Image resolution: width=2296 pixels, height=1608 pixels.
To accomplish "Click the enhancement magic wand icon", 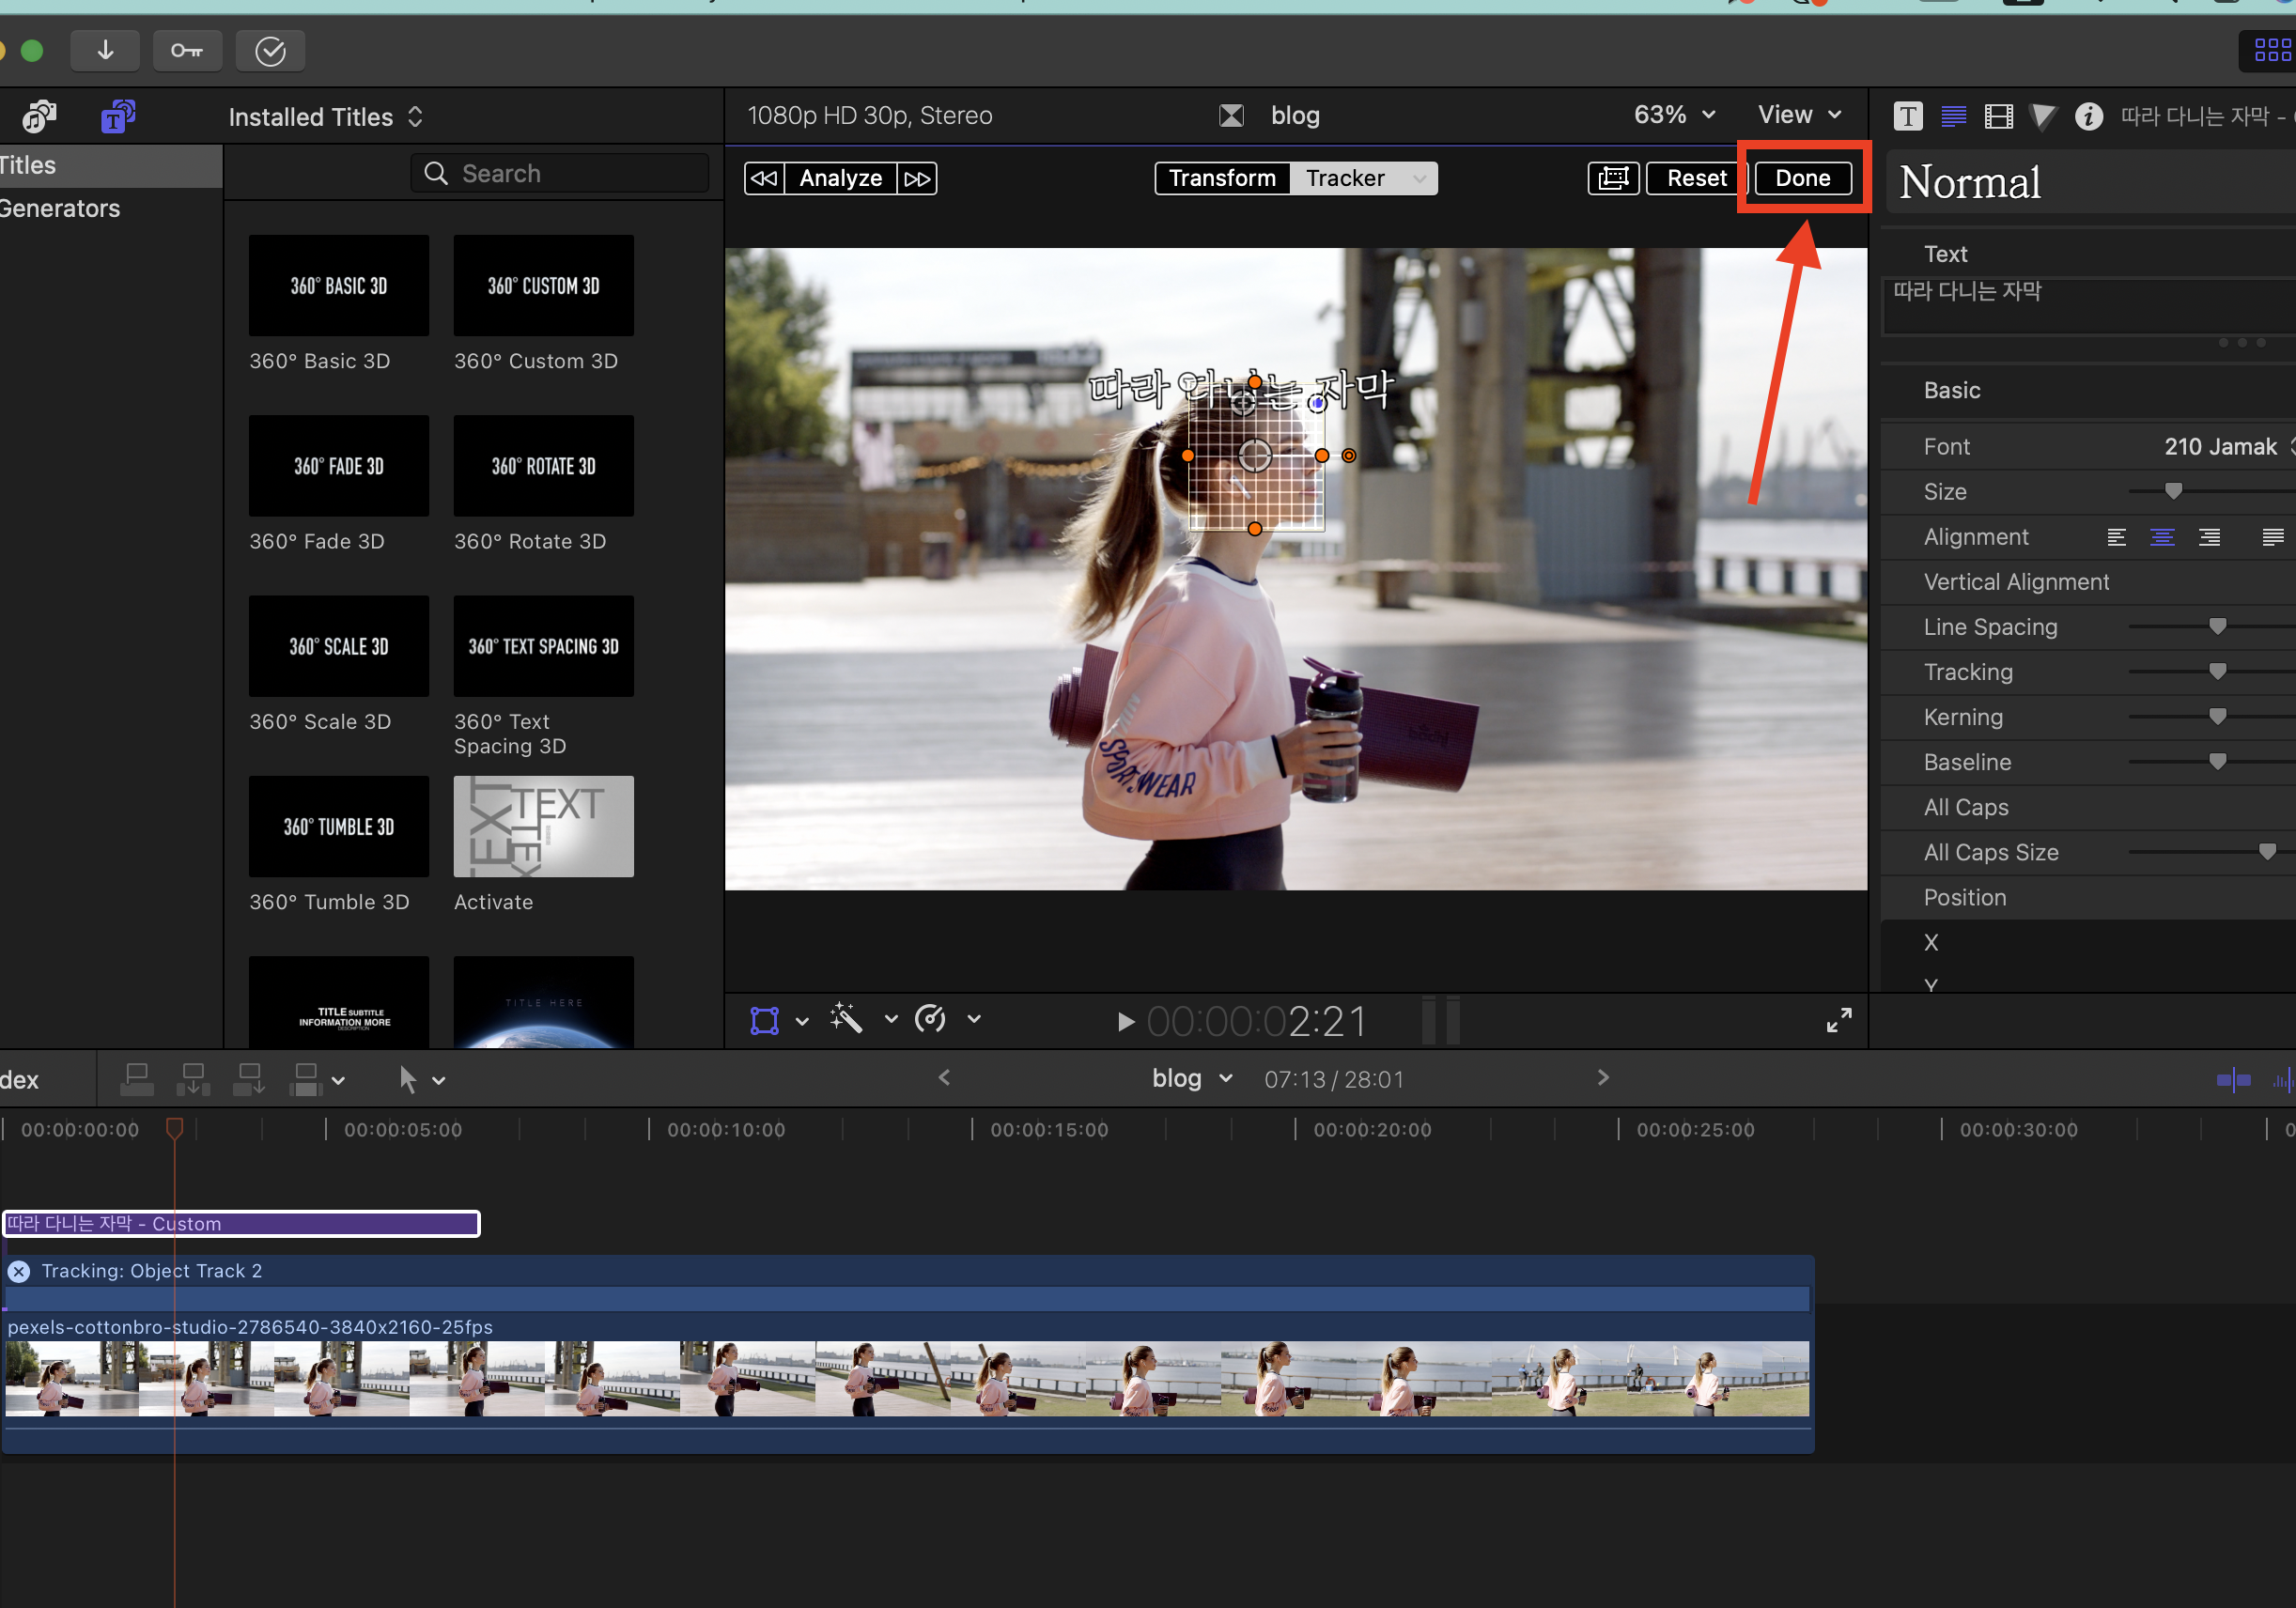I will (846, 1019).
